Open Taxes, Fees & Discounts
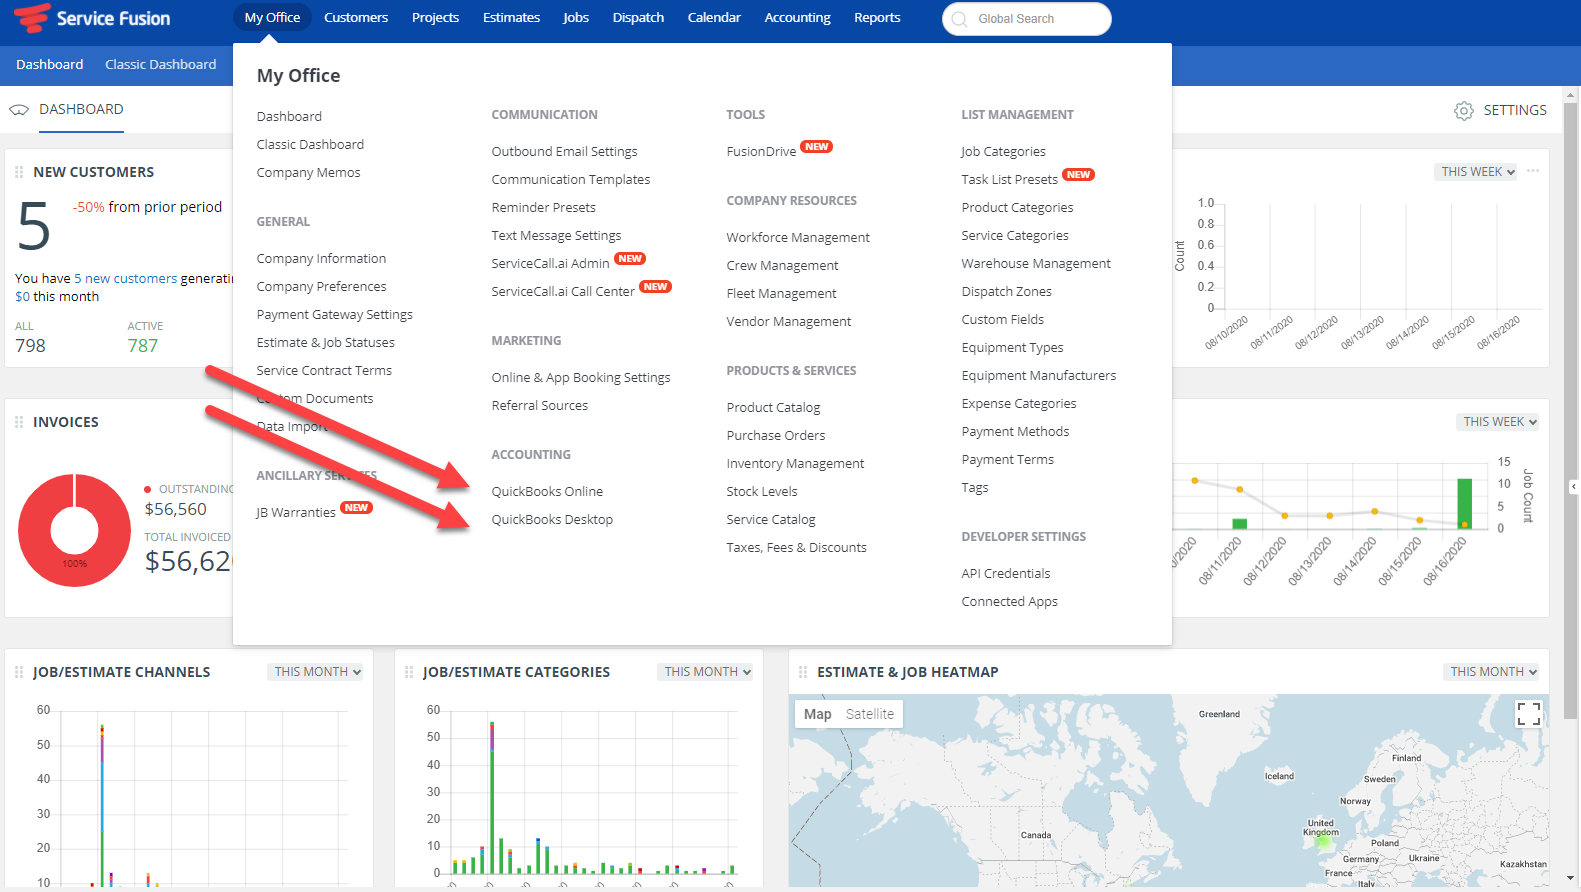 click(x=796, y=548)
